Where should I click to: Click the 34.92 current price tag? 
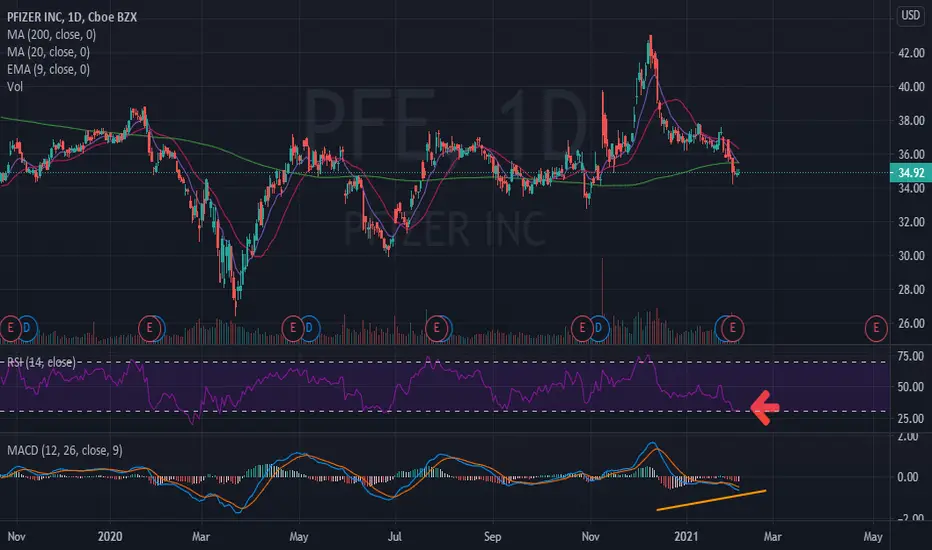tap(911, 173)
